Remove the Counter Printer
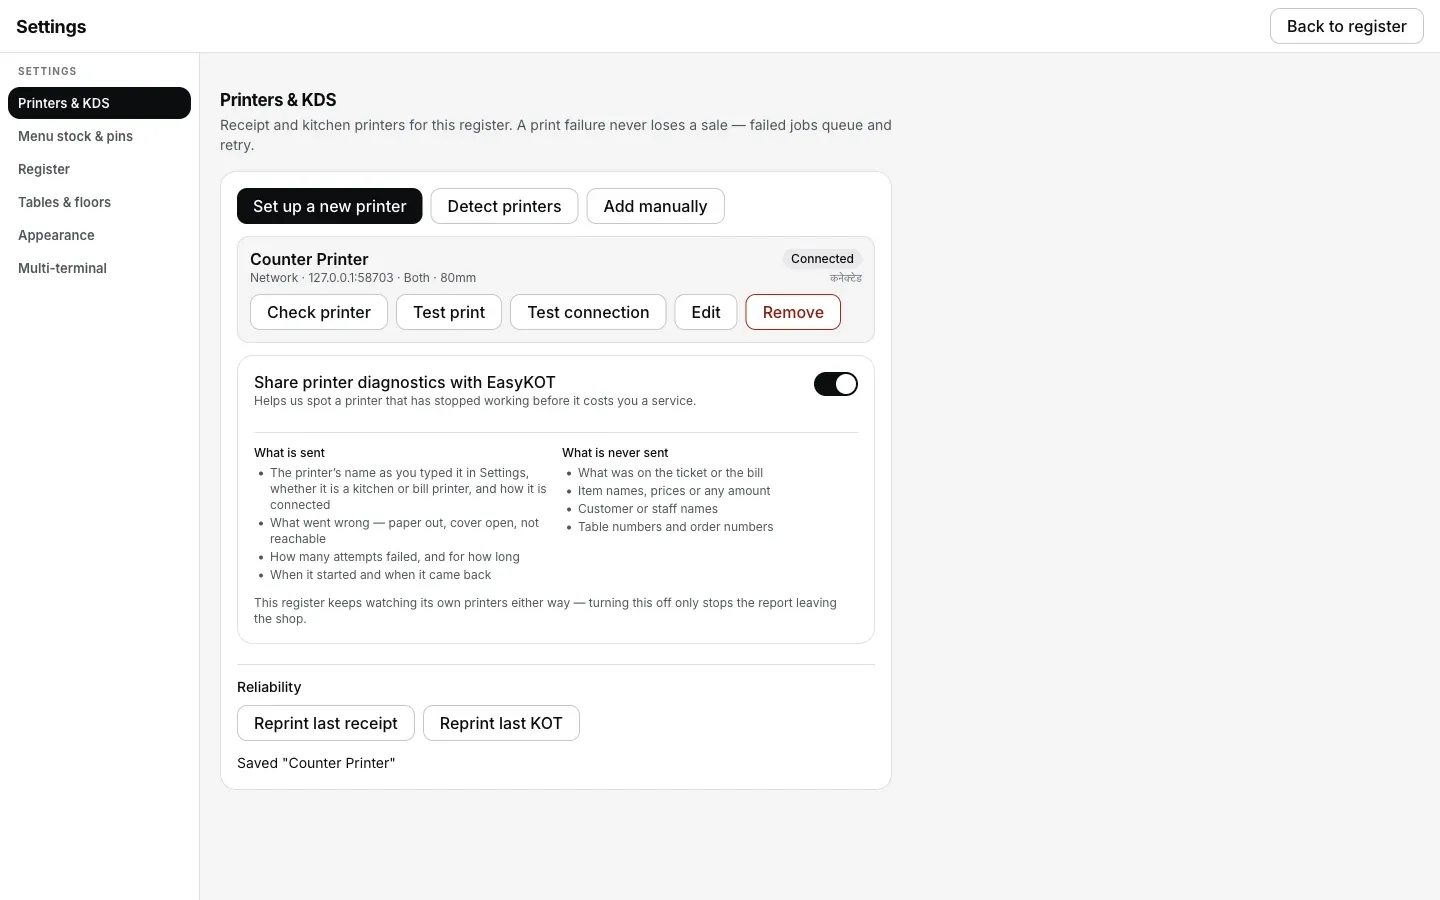The width and height of the screenshot is (1440, 900). click(x=793, y=312)
